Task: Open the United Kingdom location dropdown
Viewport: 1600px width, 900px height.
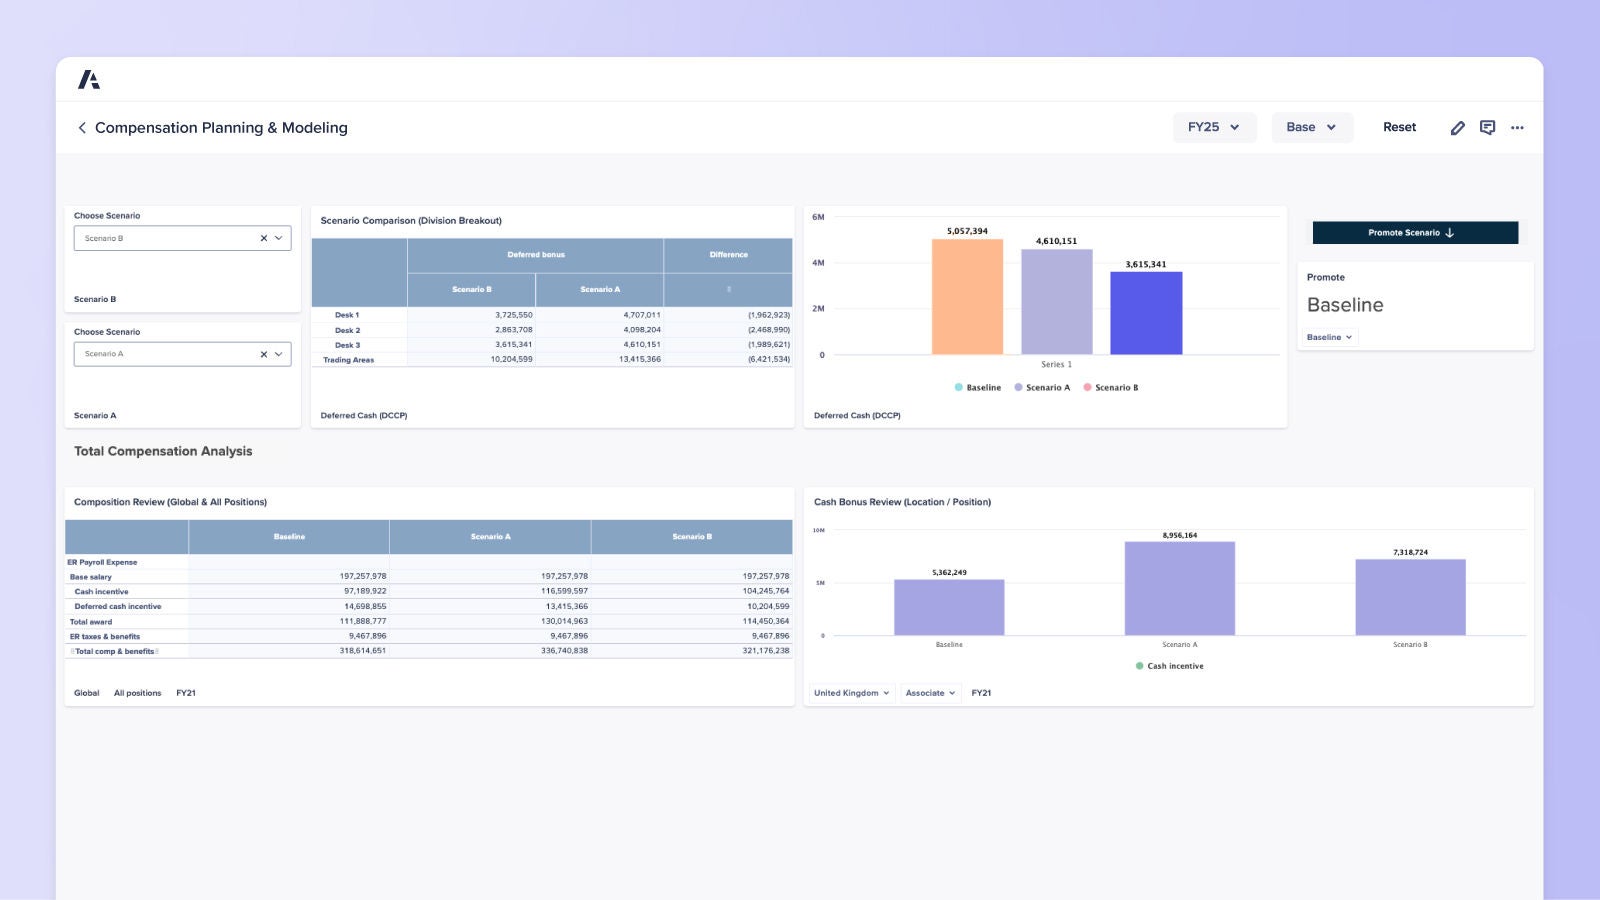Action: 850,692
